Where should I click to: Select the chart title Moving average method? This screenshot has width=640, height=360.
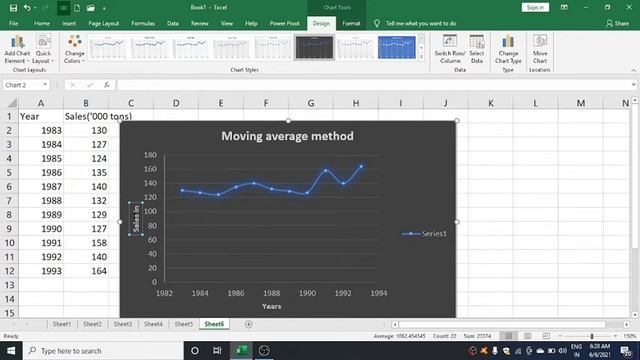[x=287, y=136]
